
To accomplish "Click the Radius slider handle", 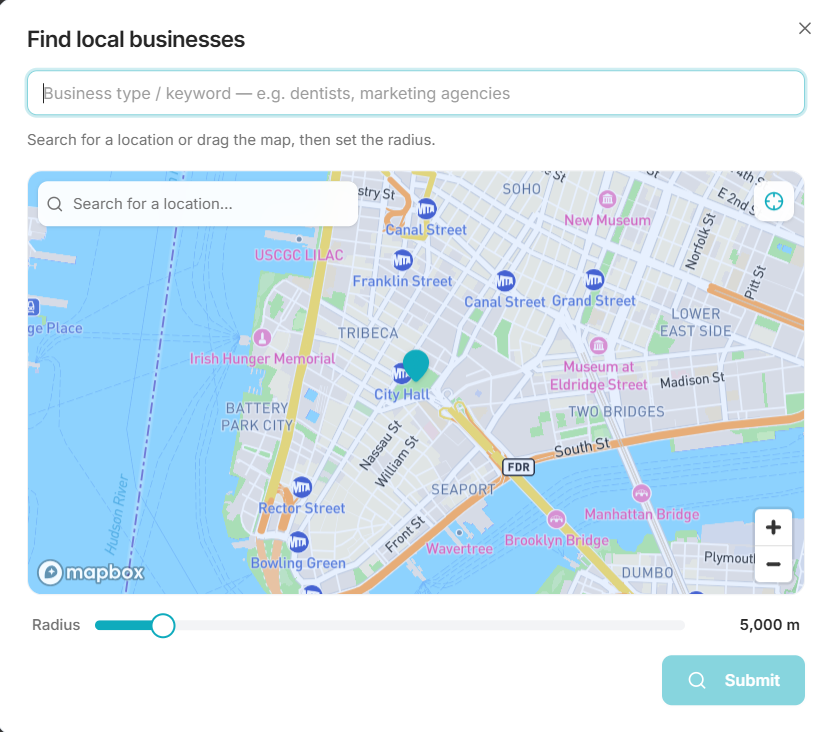I will tap(163, 625).
